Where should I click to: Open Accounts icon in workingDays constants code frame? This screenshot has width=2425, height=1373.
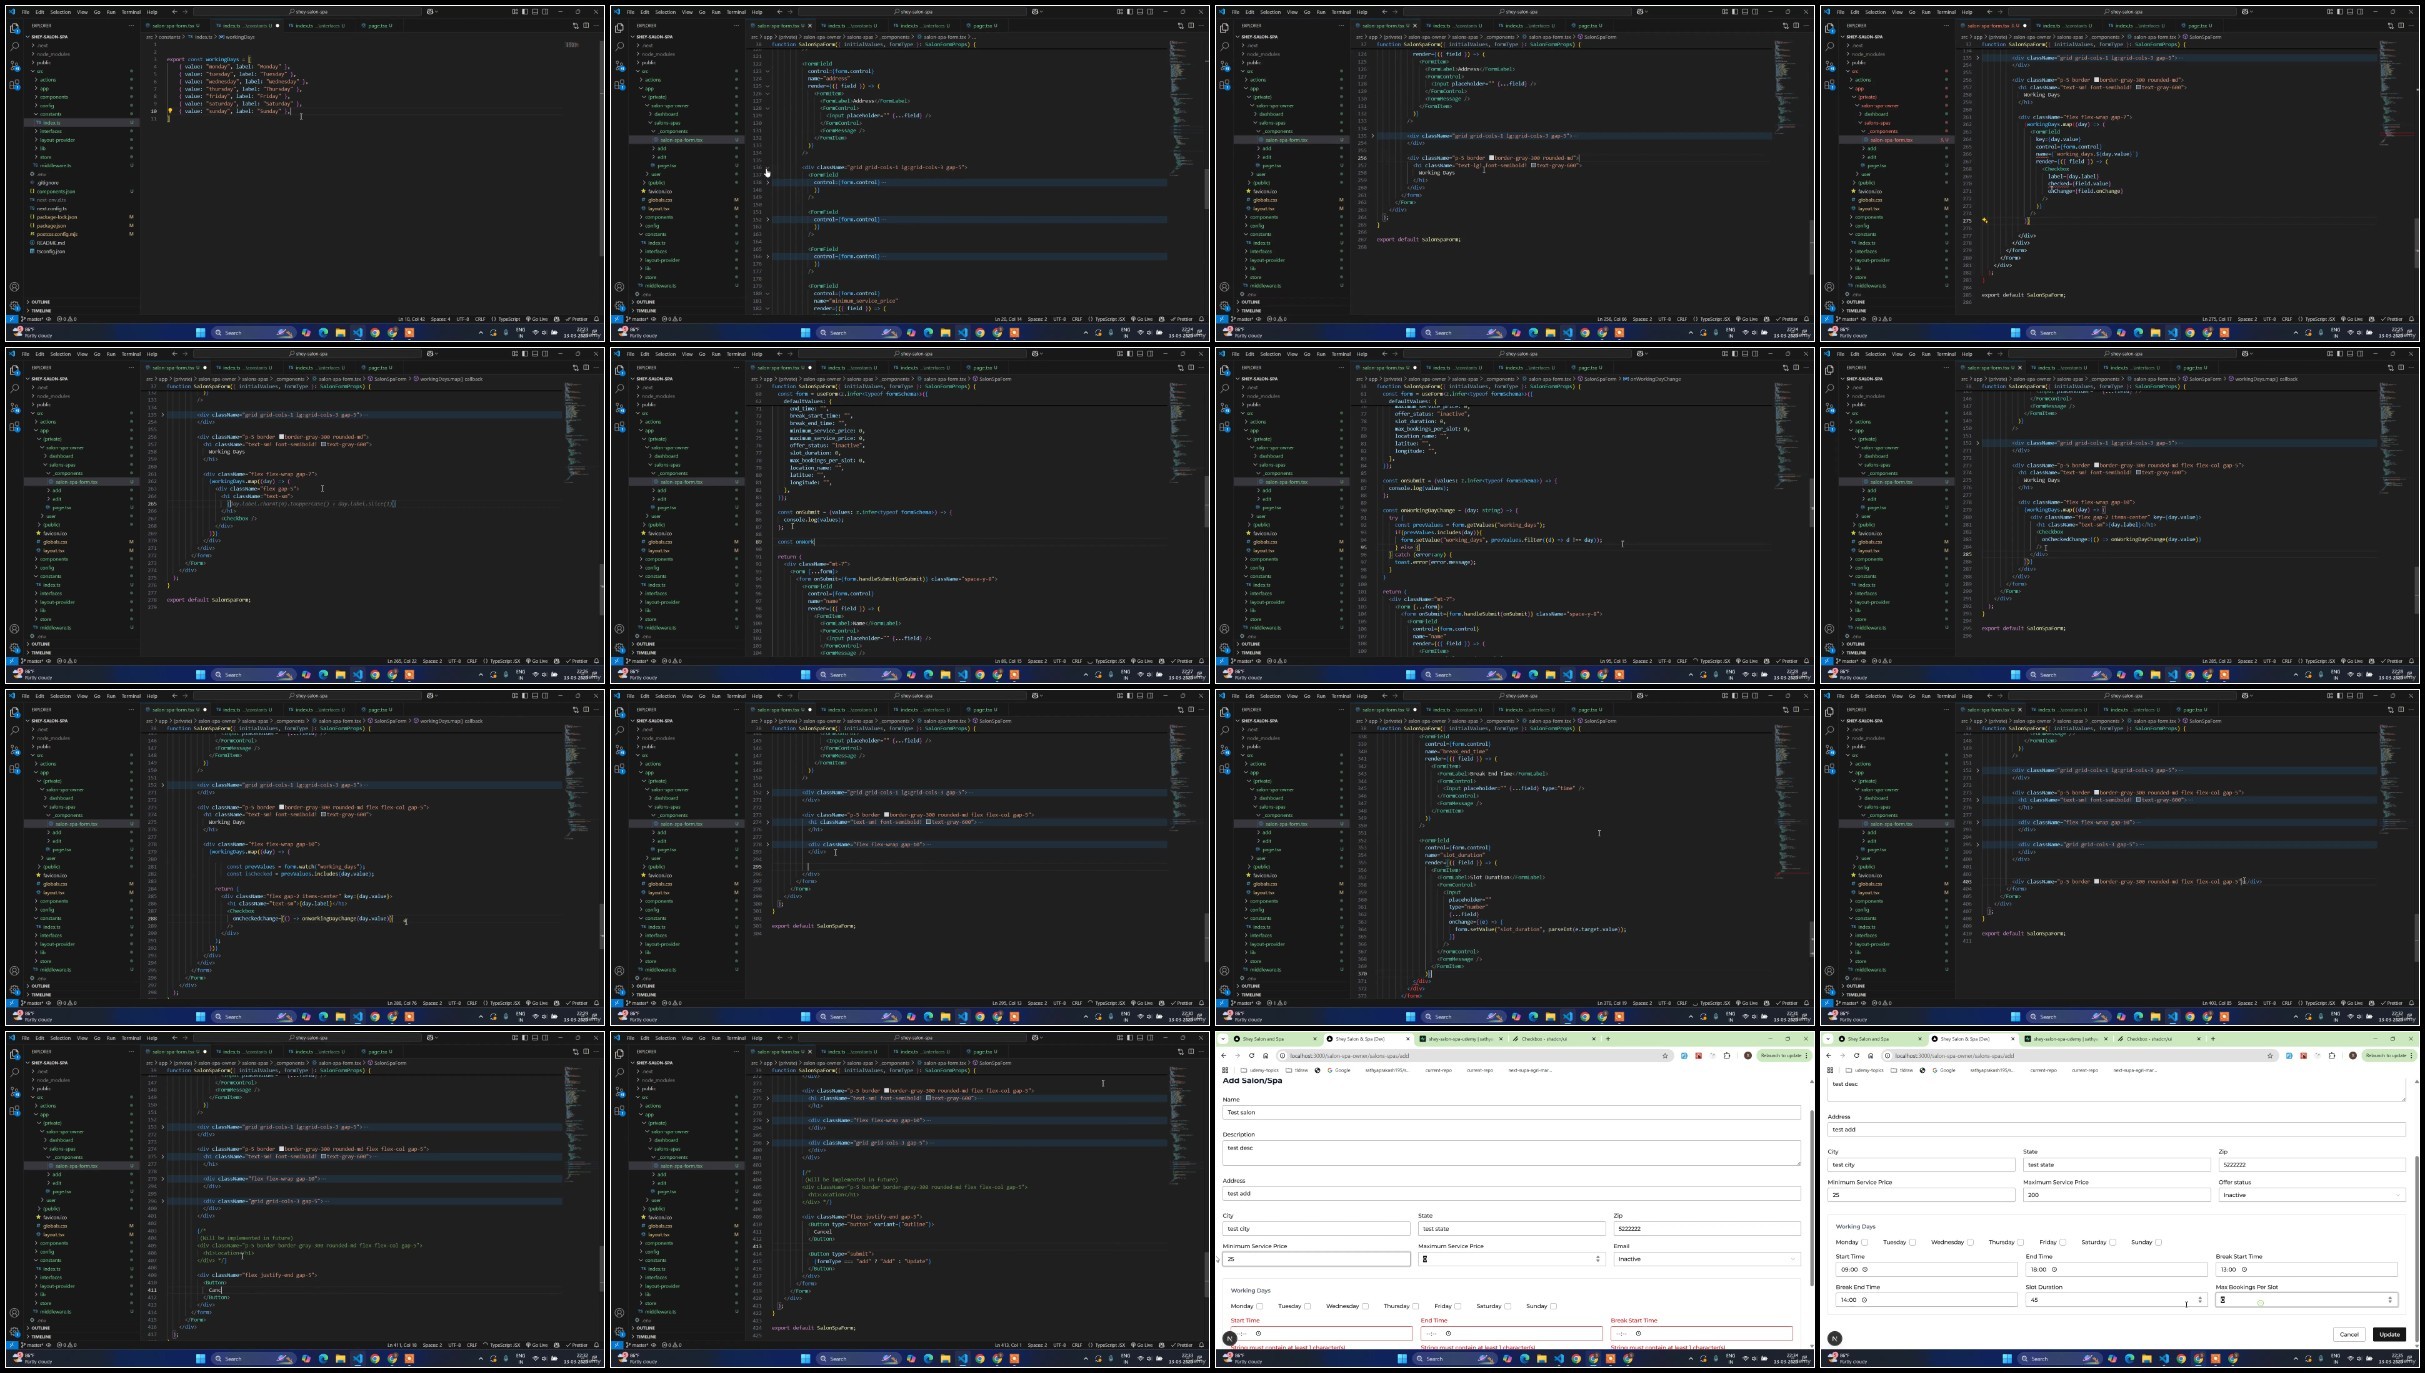(14, 287)
